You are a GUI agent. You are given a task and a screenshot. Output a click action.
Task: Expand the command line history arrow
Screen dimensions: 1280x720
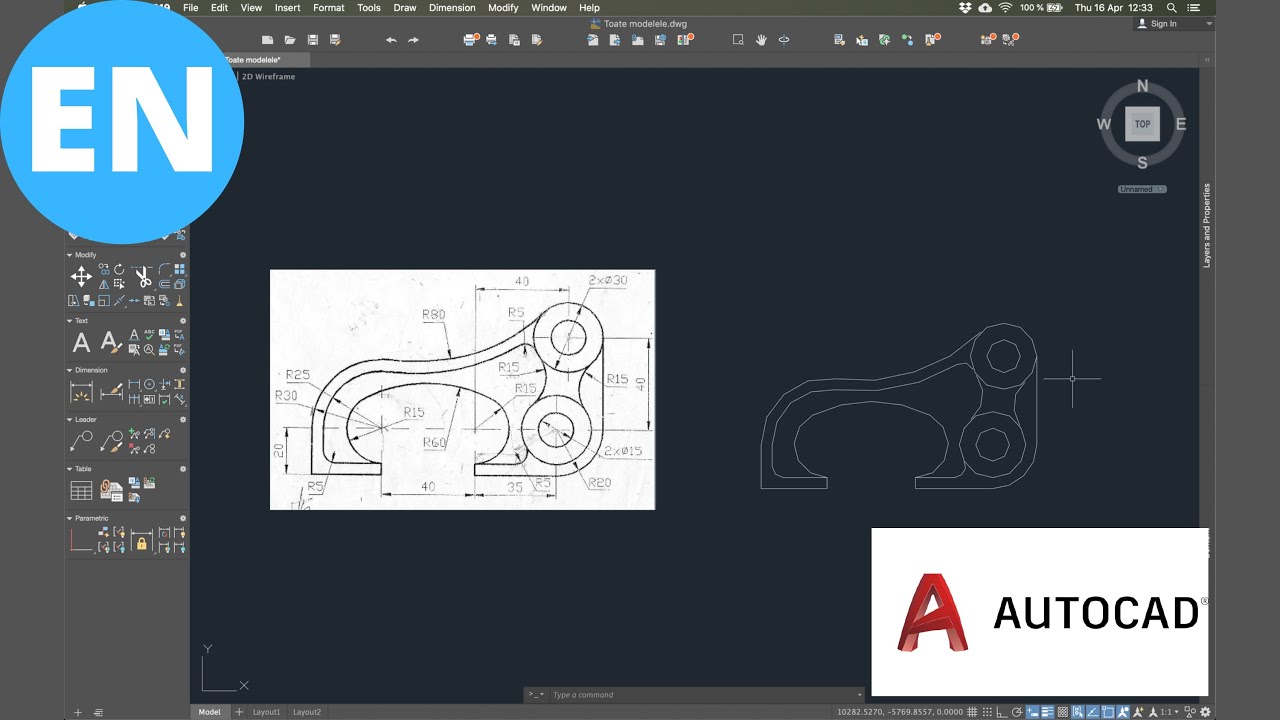coord(859,695)
